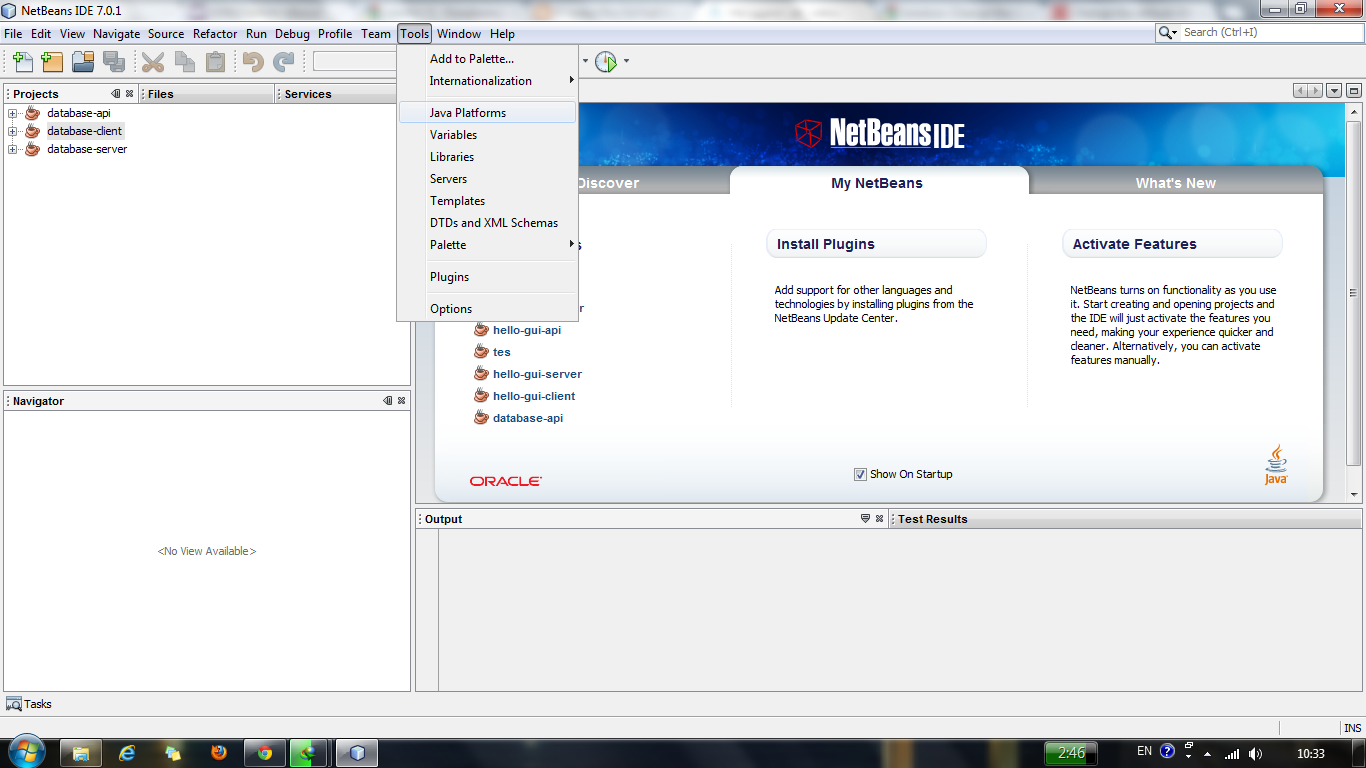Create a new project using toolbar icon
Viewport: 1366px width, 768px height.
click(52, 61)
